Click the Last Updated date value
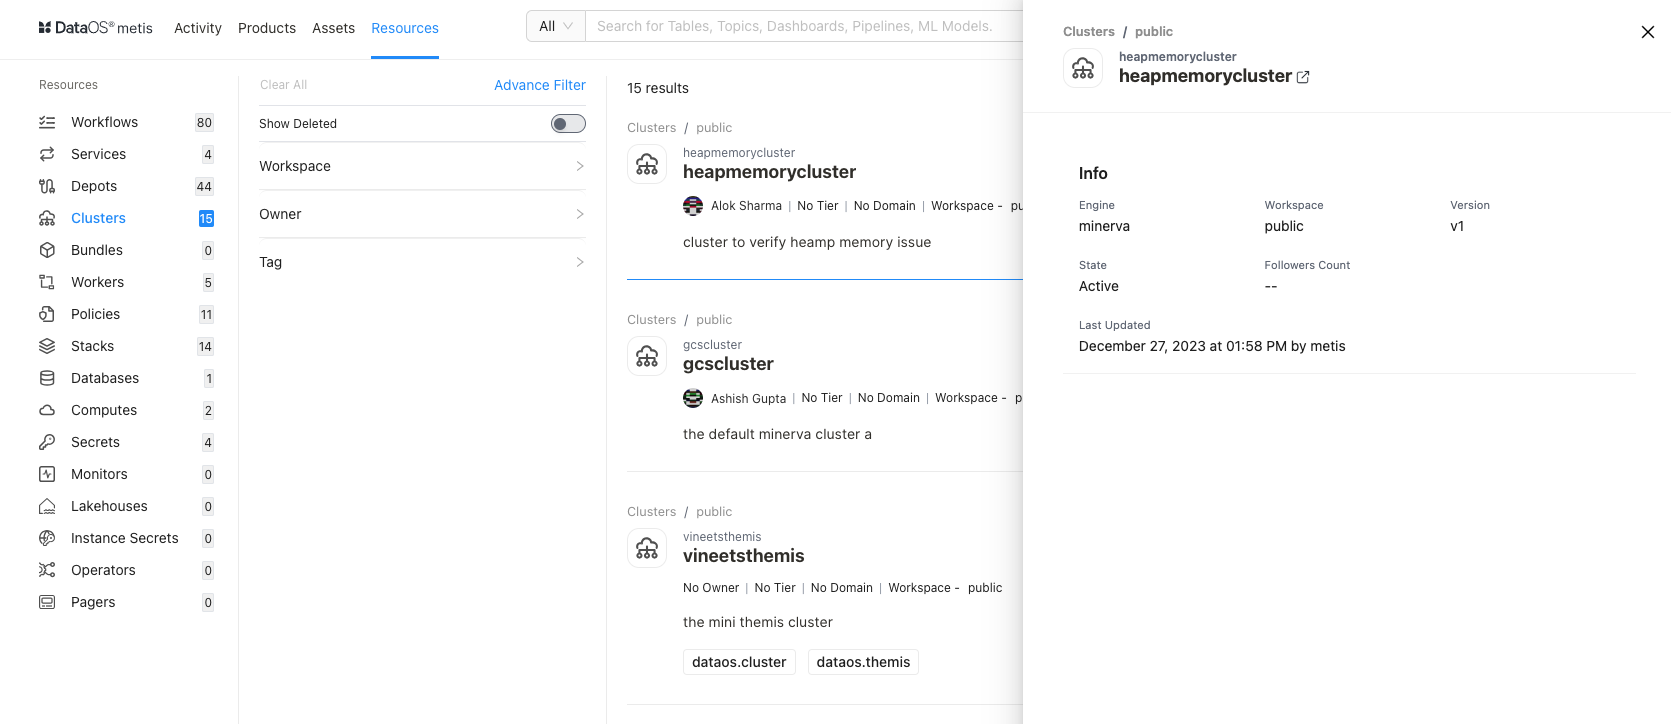Viewport: 1671px width, 724px height. (x=1212, y=346)
